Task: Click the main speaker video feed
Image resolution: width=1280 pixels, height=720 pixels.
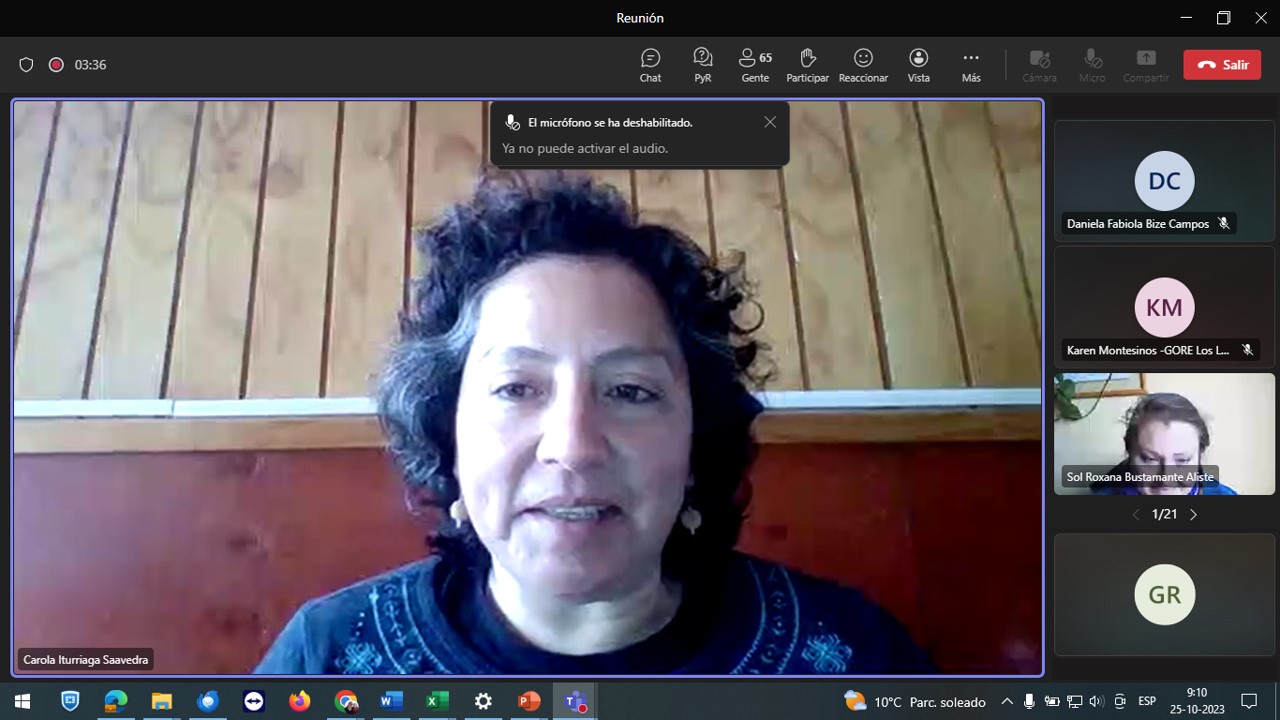Action: point(527,387)
